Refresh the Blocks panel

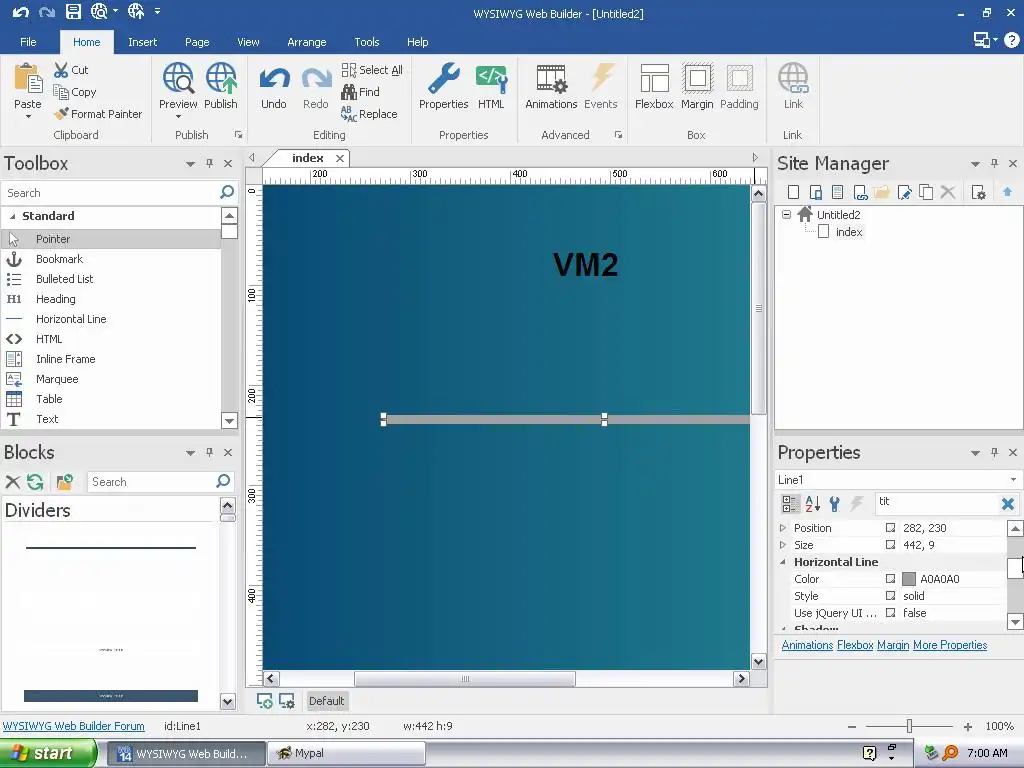[35, 482]
